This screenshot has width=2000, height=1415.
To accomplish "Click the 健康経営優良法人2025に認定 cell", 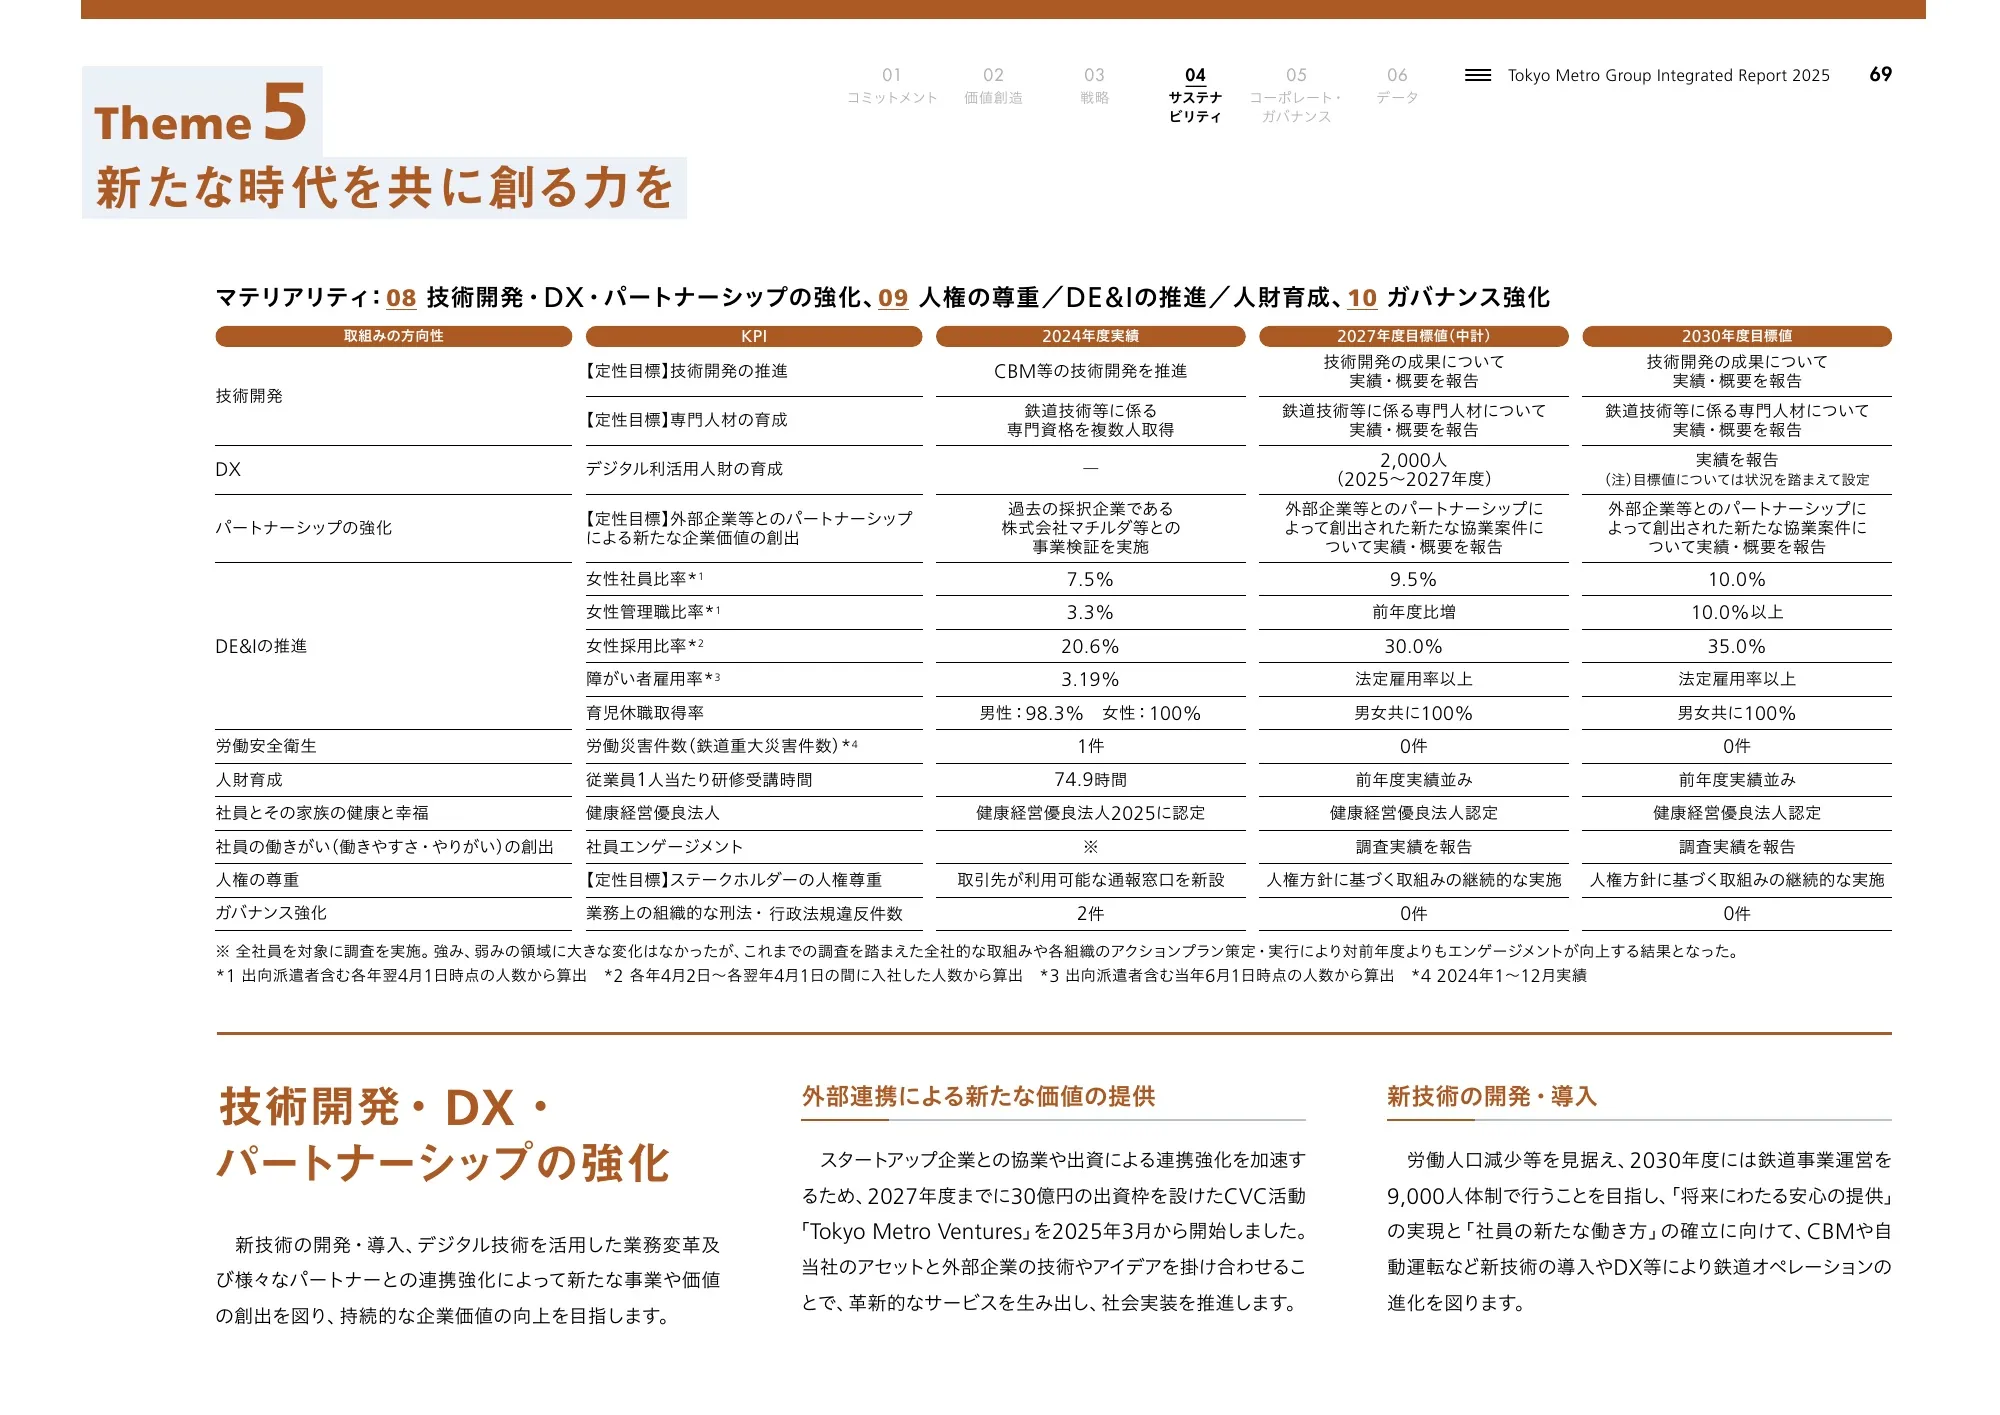I will pos(1090,813).
